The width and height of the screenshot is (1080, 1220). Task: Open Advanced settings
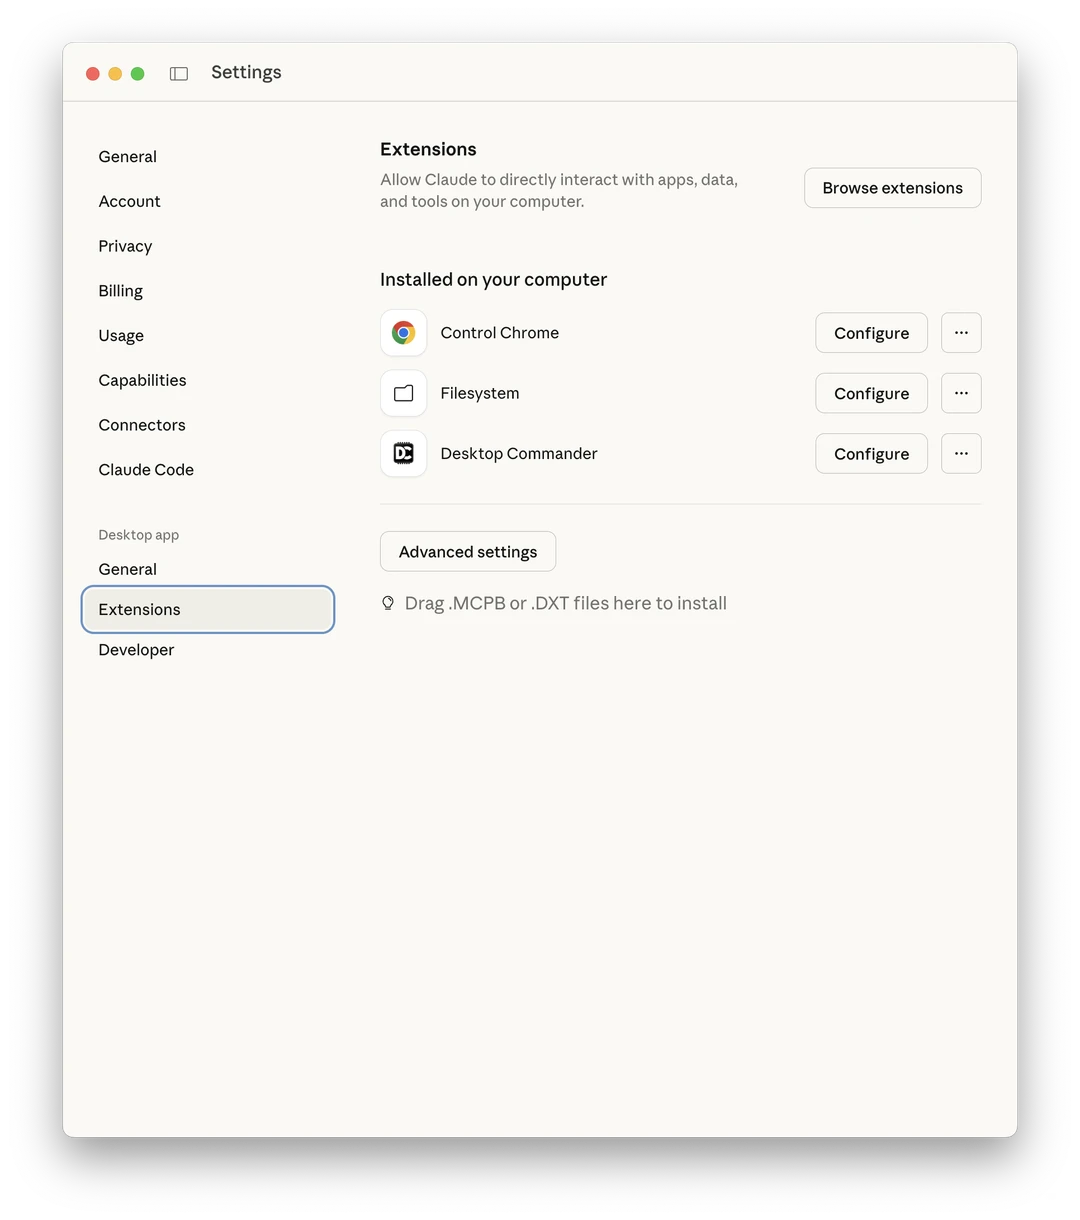pyautogui.click(x=468, y=552)
